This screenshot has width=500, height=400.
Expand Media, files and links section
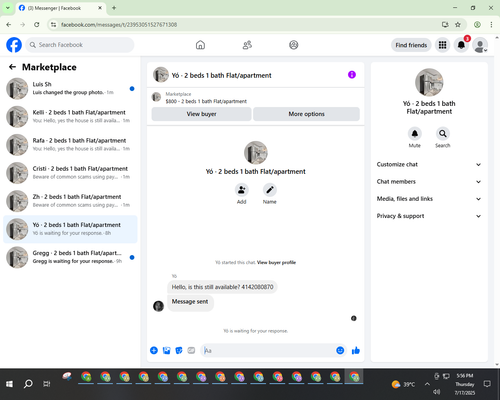point(429,199)
